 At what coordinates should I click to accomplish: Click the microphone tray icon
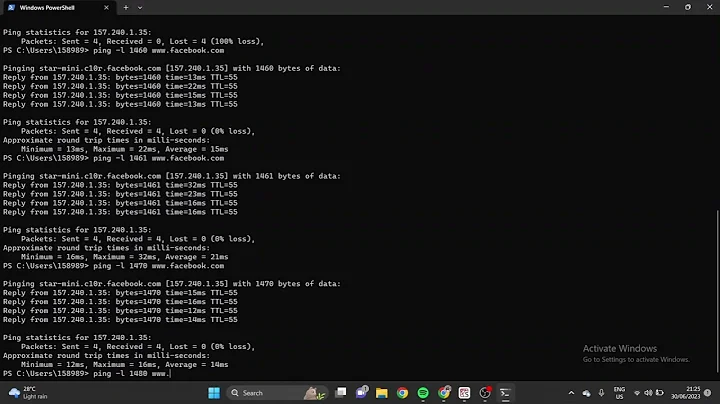601,393
